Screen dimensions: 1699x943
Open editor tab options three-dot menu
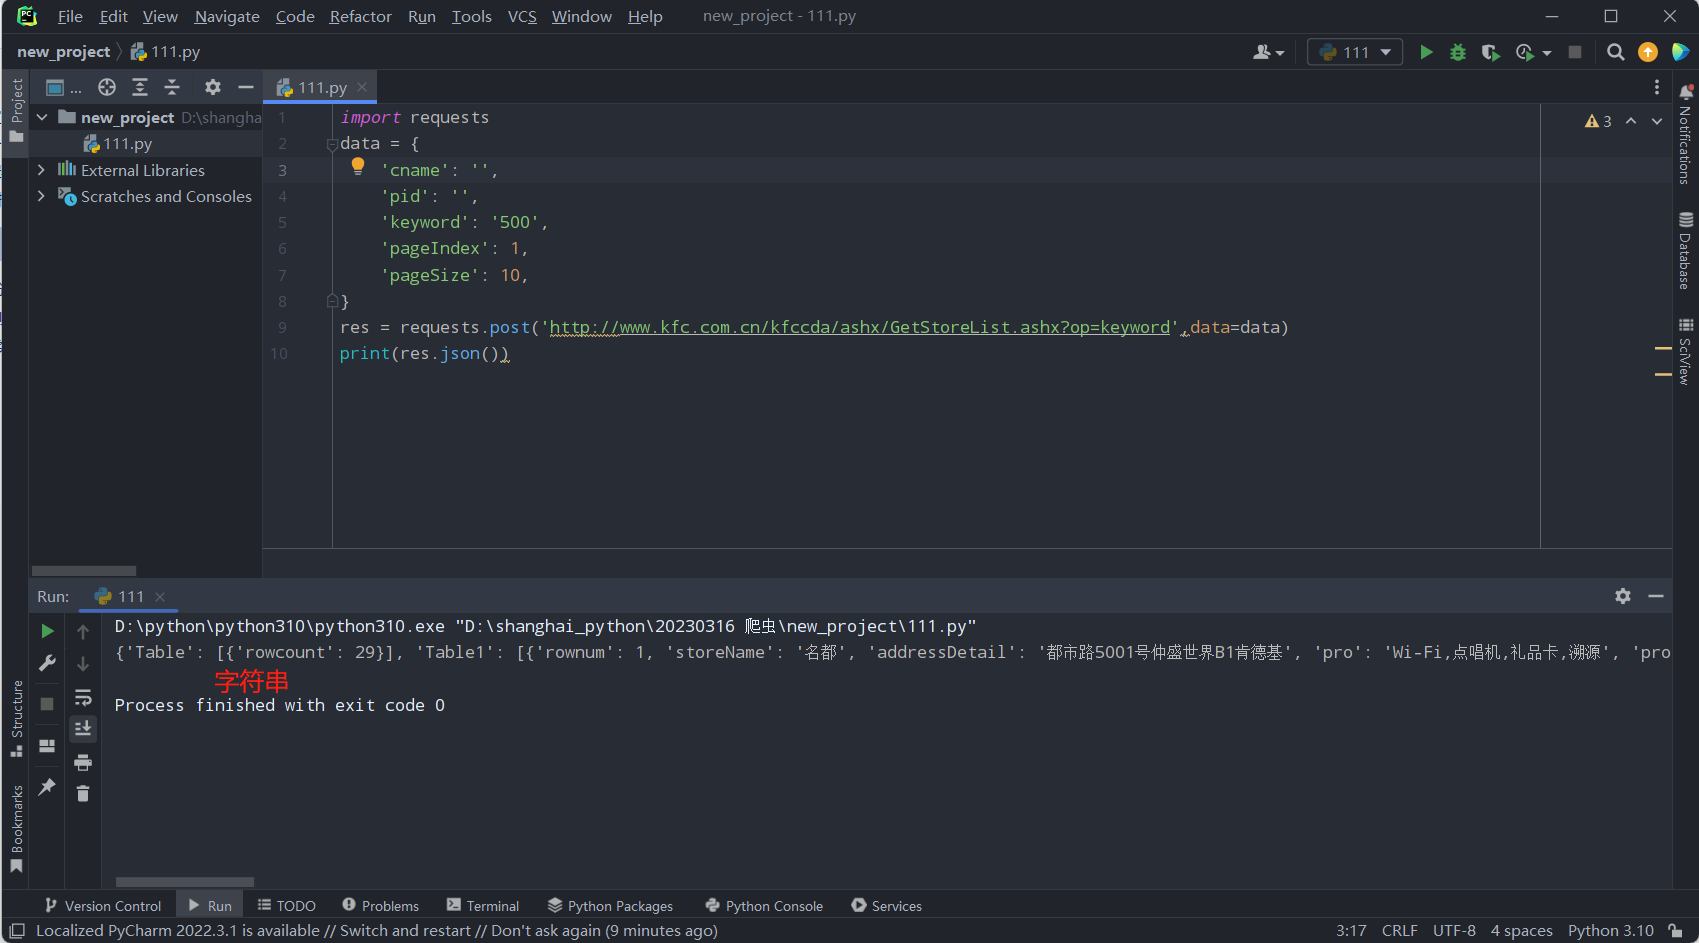[x=1656, y=87]
